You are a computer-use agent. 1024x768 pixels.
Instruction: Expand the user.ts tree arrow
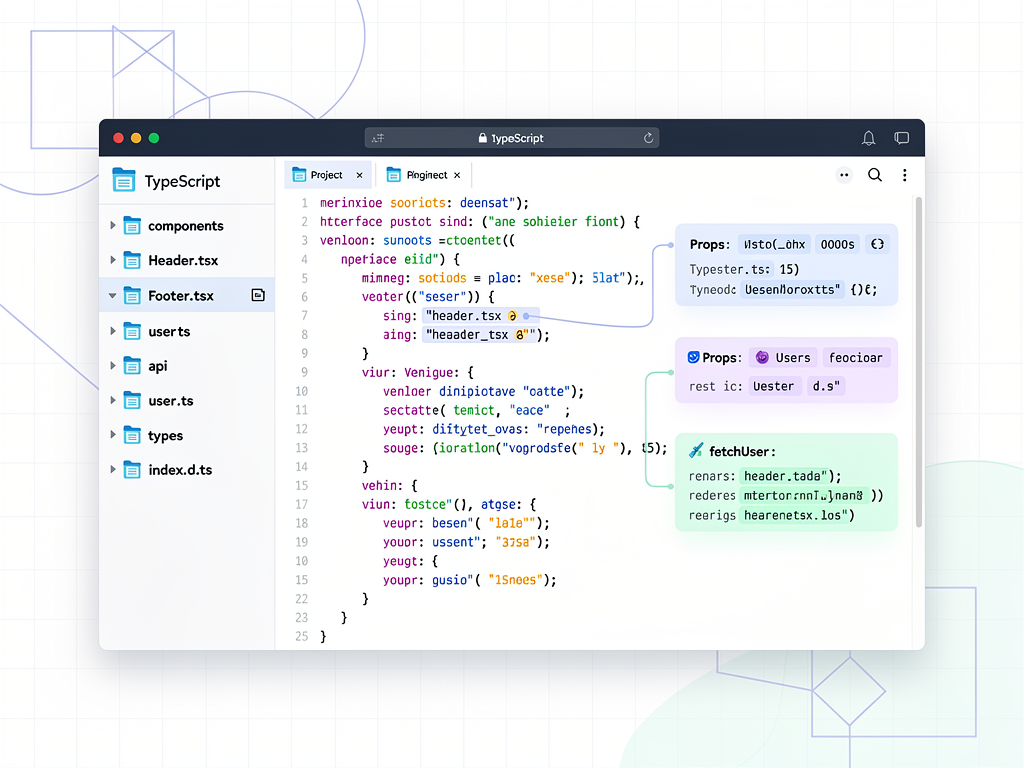point(112,400)
